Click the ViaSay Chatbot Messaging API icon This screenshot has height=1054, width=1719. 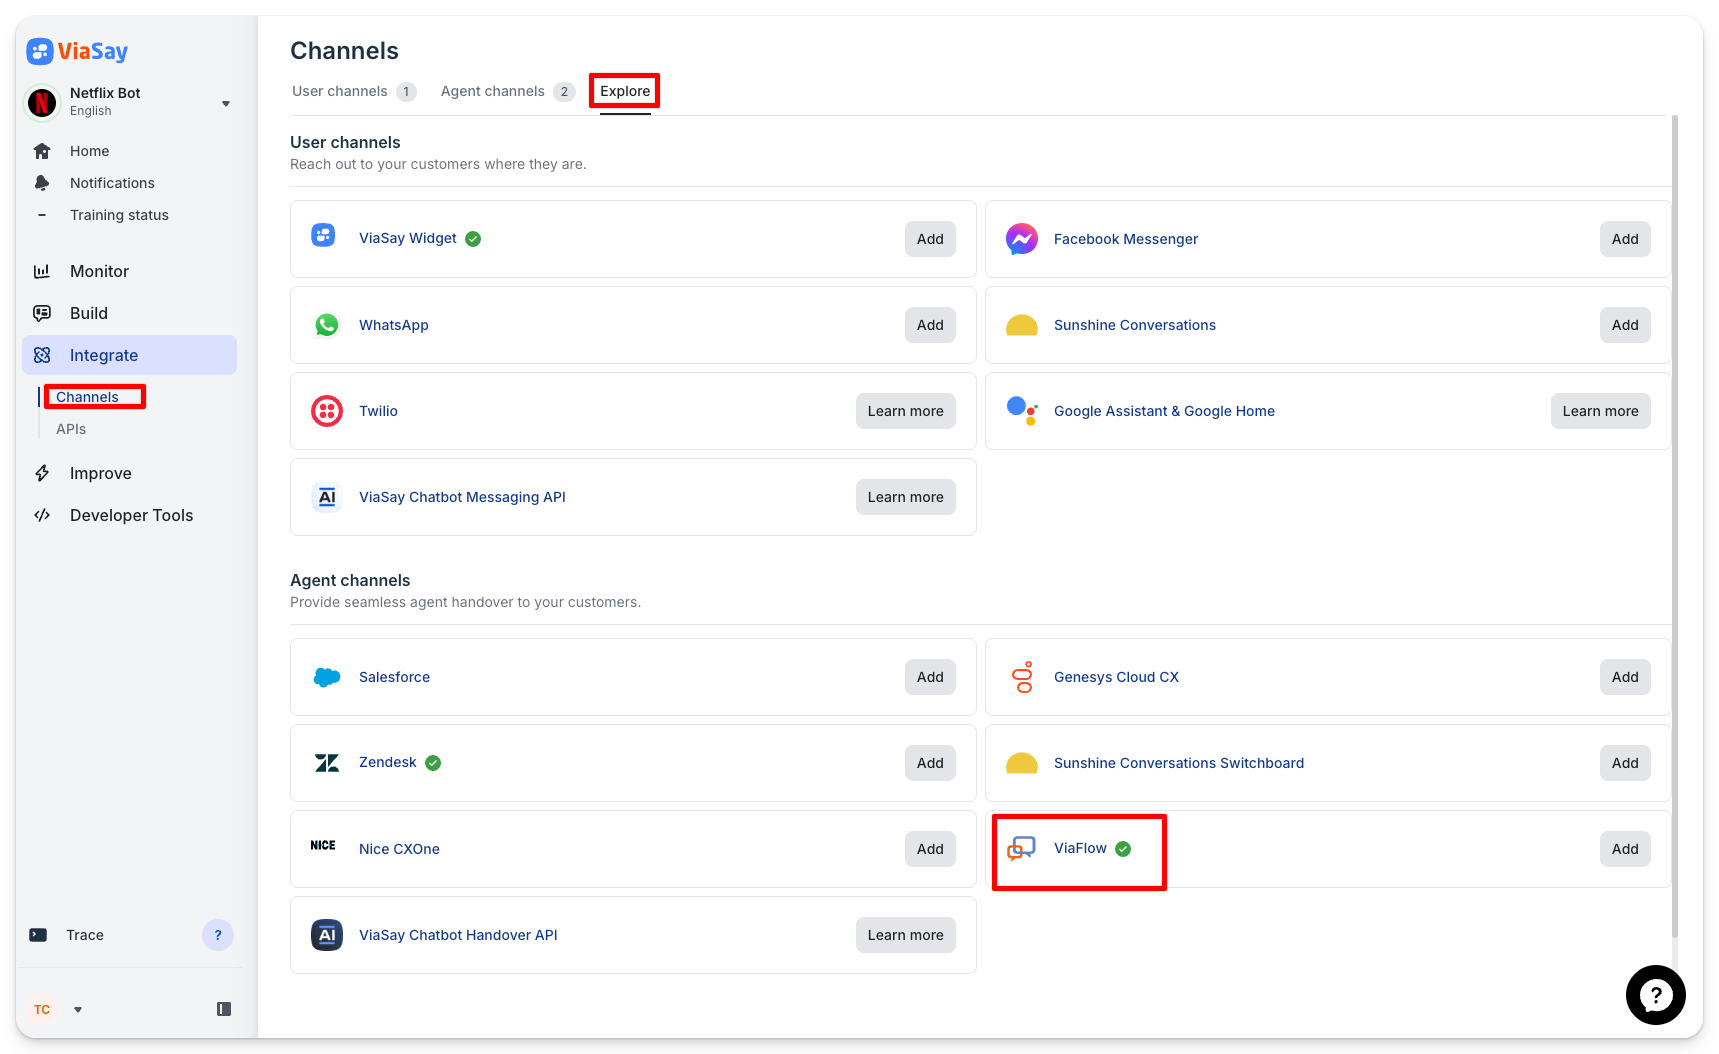click(x=327, y=497)
